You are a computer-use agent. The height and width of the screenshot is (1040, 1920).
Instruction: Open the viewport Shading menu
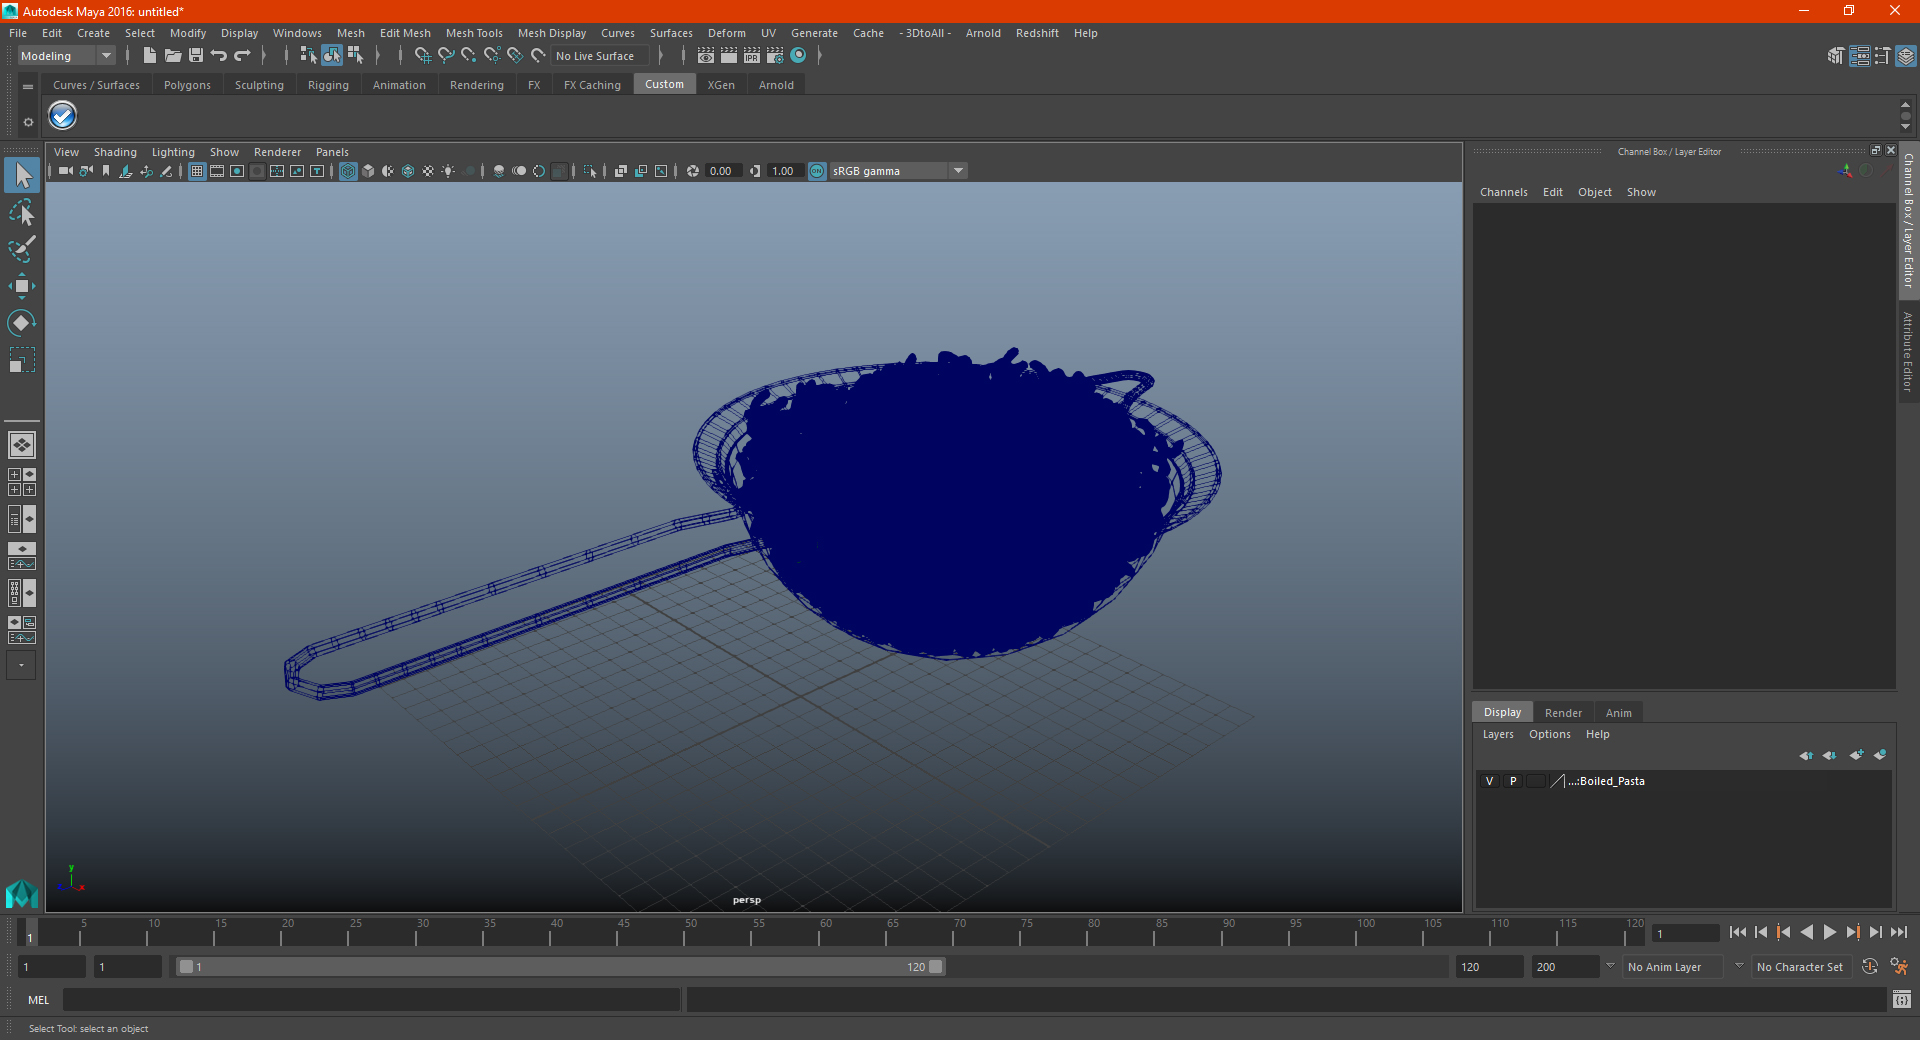(115, 152)
